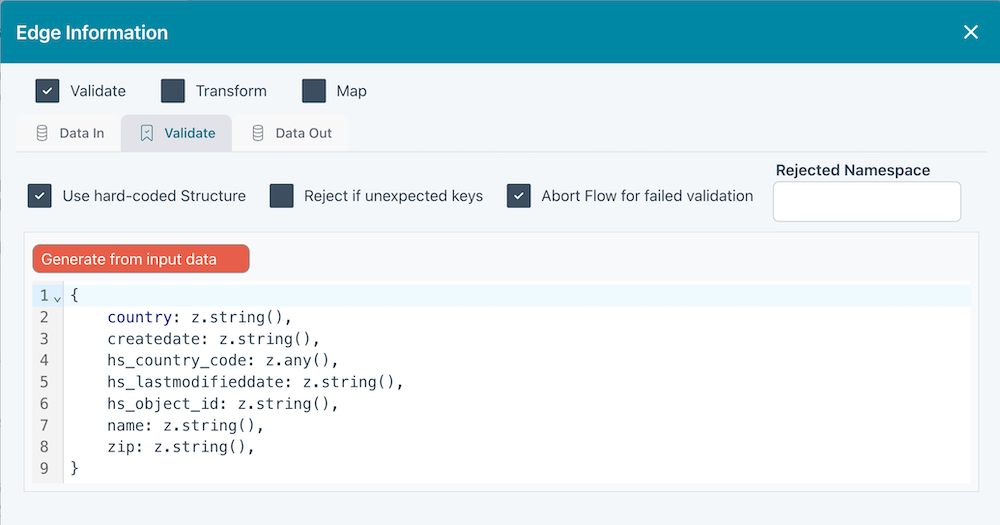Click the hs_country_code z.any() line
This screenshot has width=1000, height=525.
pyautogui.click(x=223, y=361)
